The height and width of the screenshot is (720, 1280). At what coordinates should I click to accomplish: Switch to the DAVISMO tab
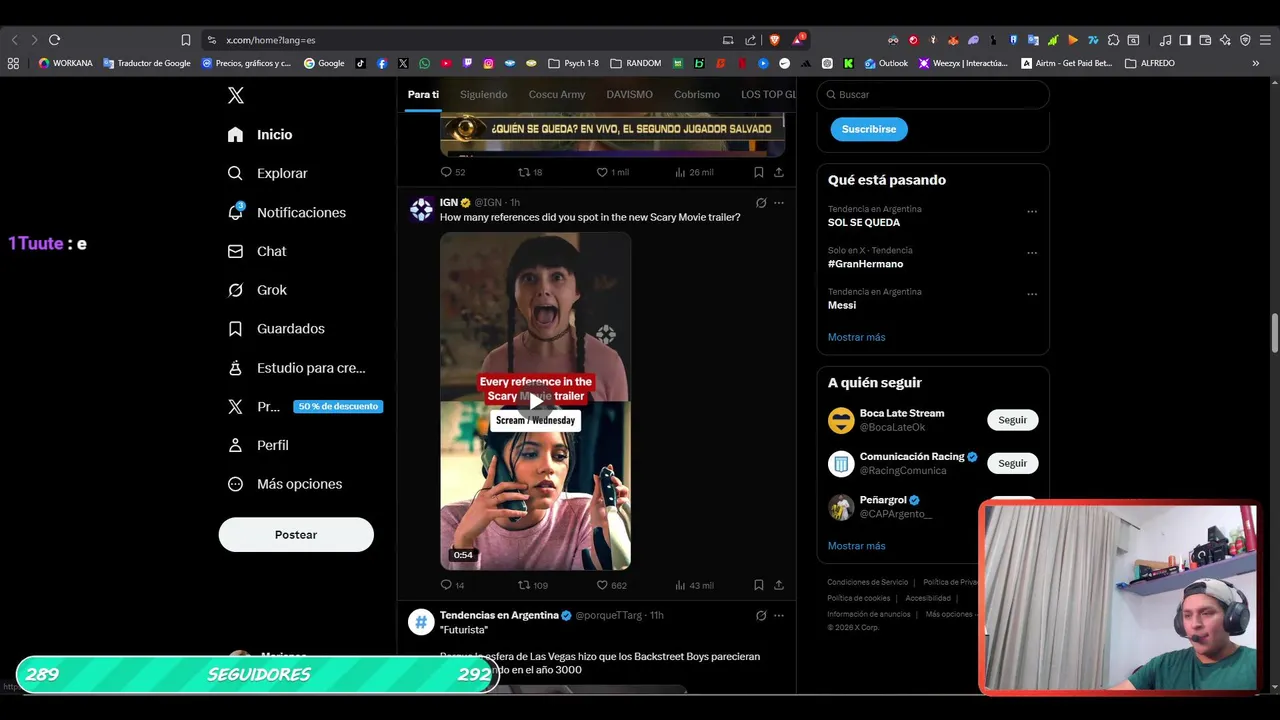pos(629,94)
